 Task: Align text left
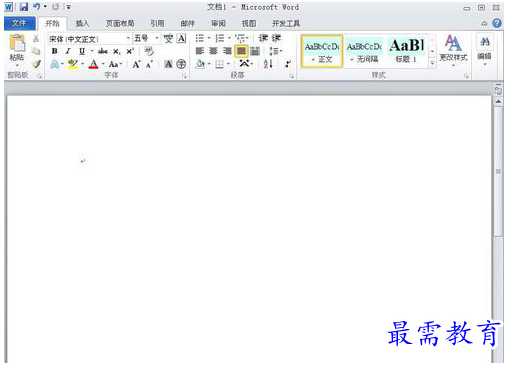[200, 51]
